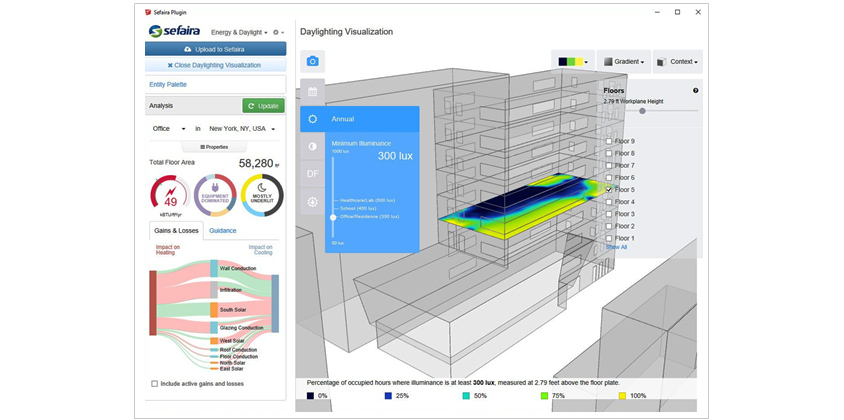This screenshot has width=844, height=420.
Task: Click the camera snapshot icon
Action: coord(313,61)
